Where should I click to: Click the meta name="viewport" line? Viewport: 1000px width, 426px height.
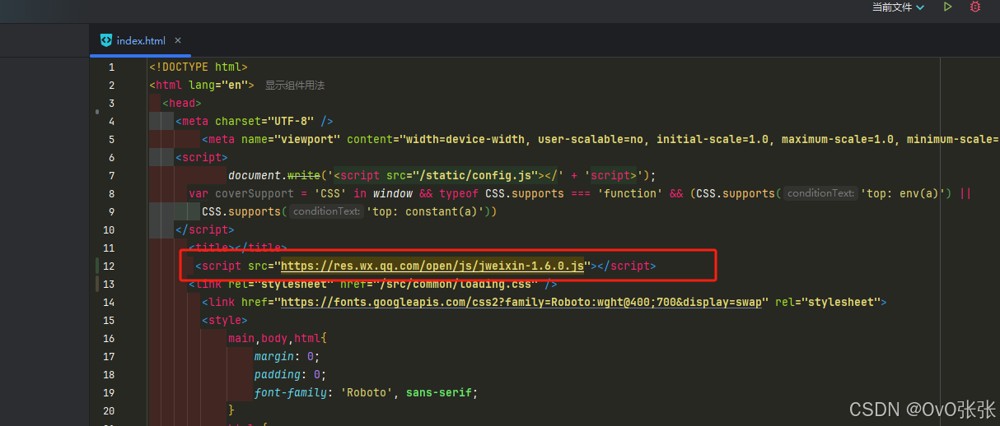[600, 139]
